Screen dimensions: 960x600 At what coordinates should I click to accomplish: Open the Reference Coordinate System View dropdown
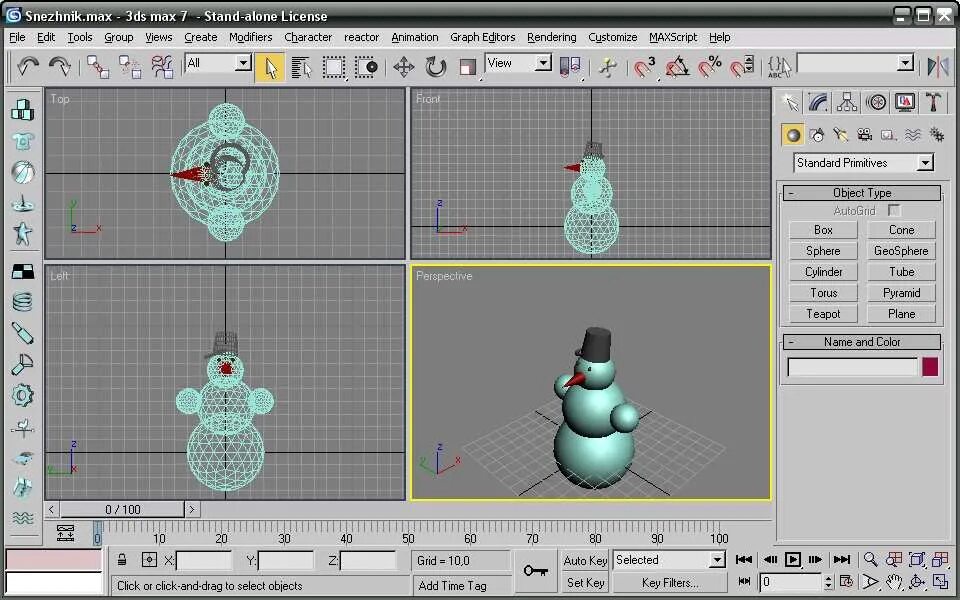(541, 66)
